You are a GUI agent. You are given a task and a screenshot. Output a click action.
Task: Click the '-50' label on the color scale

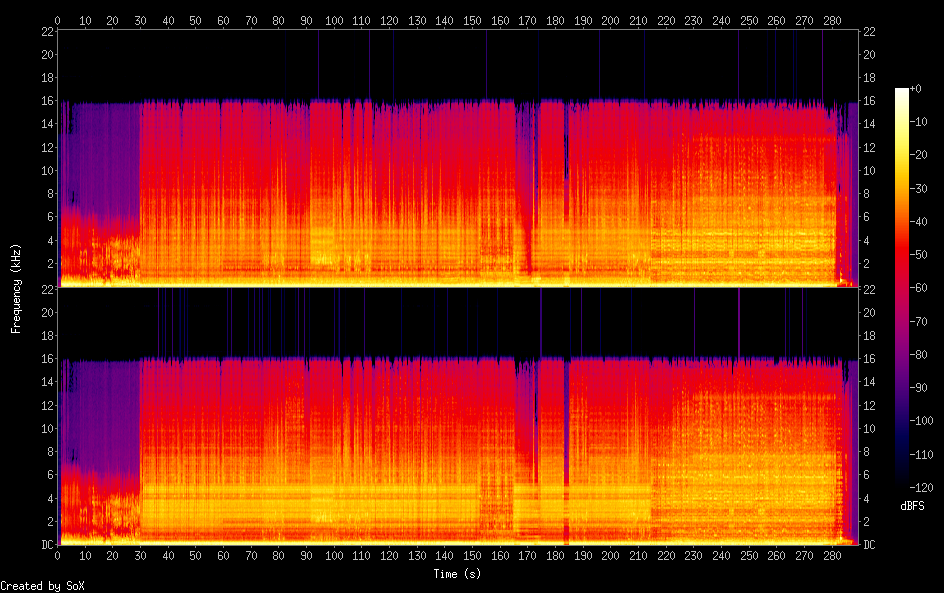(x=919, y=255)
